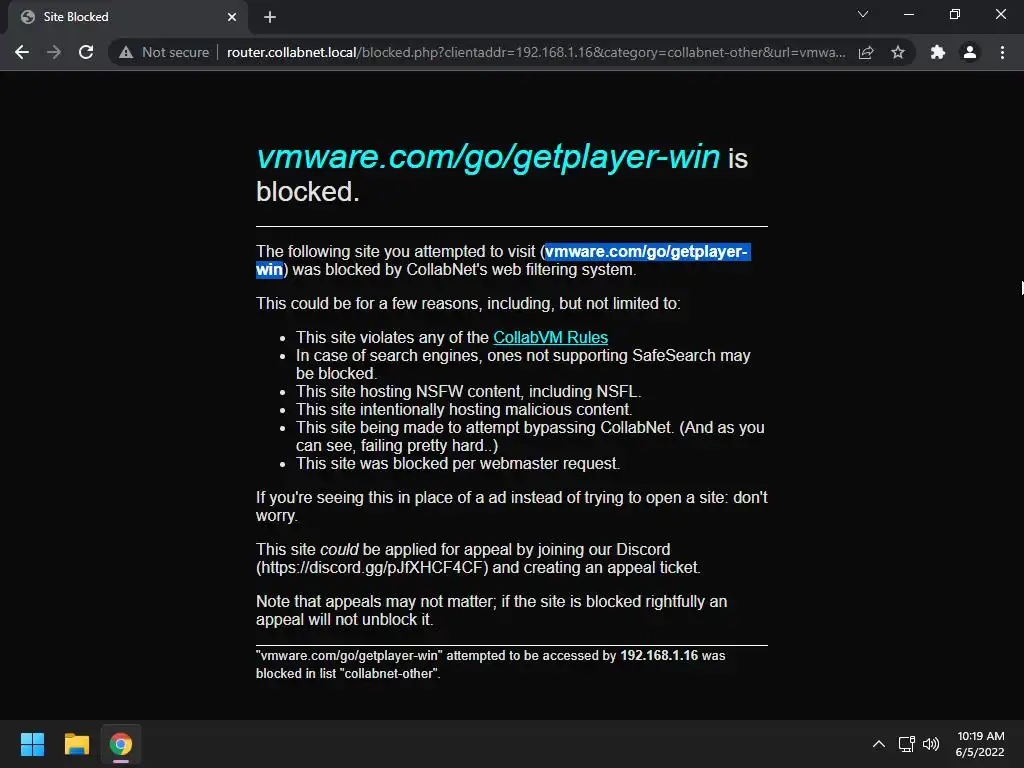This screenshot has width=1024, height=768.
Task: Open the Chrome profile avatar
Action: point(970,52)
